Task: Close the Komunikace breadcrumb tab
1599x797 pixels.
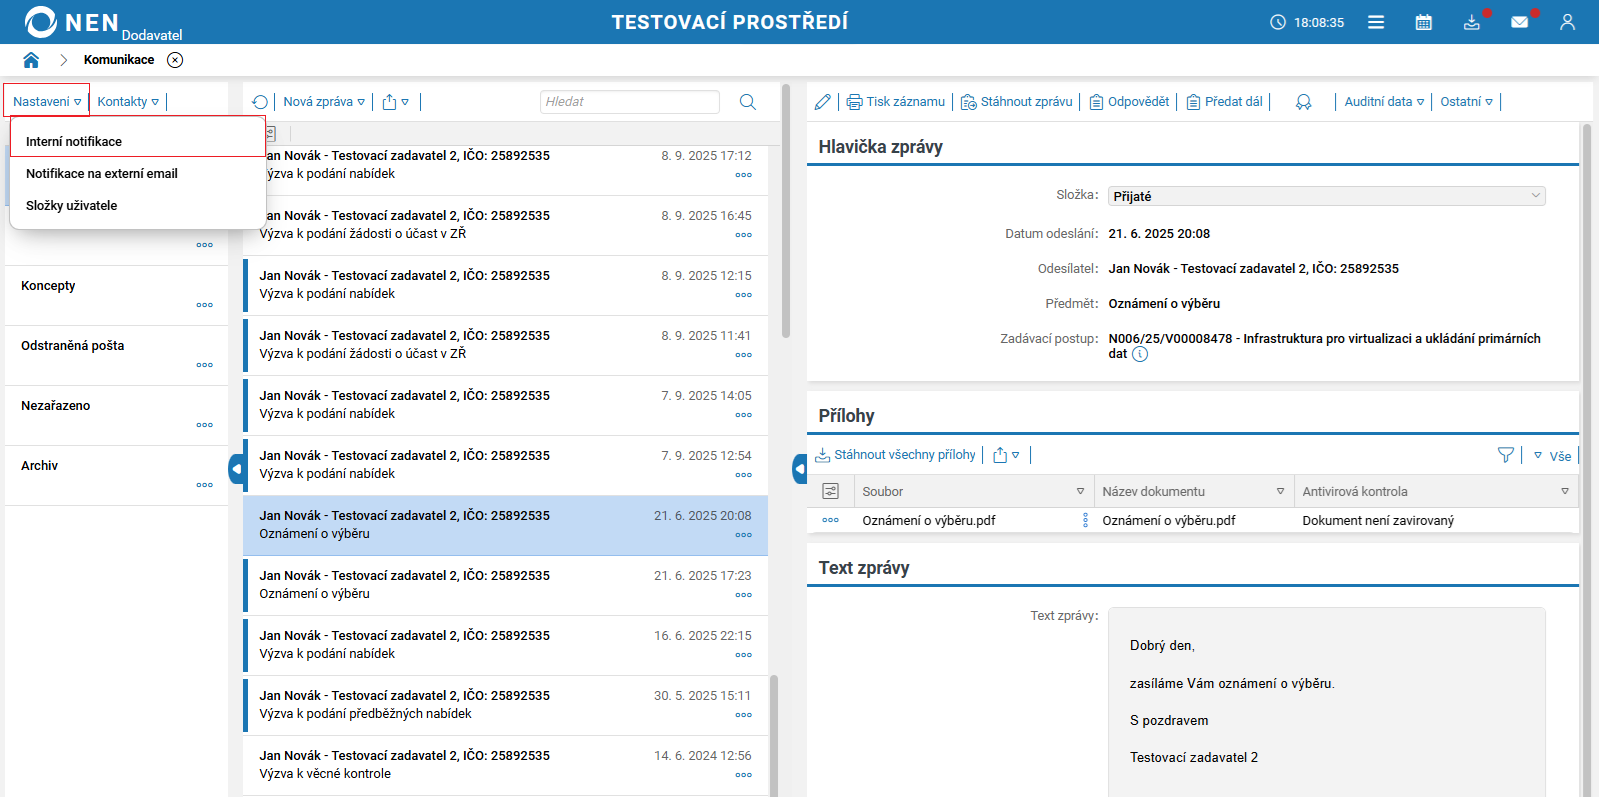Action: coord(175,60)
